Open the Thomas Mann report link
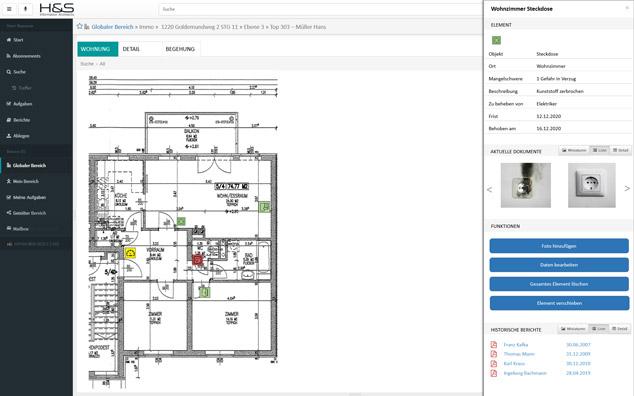634x396 pixels. (519, 354)
